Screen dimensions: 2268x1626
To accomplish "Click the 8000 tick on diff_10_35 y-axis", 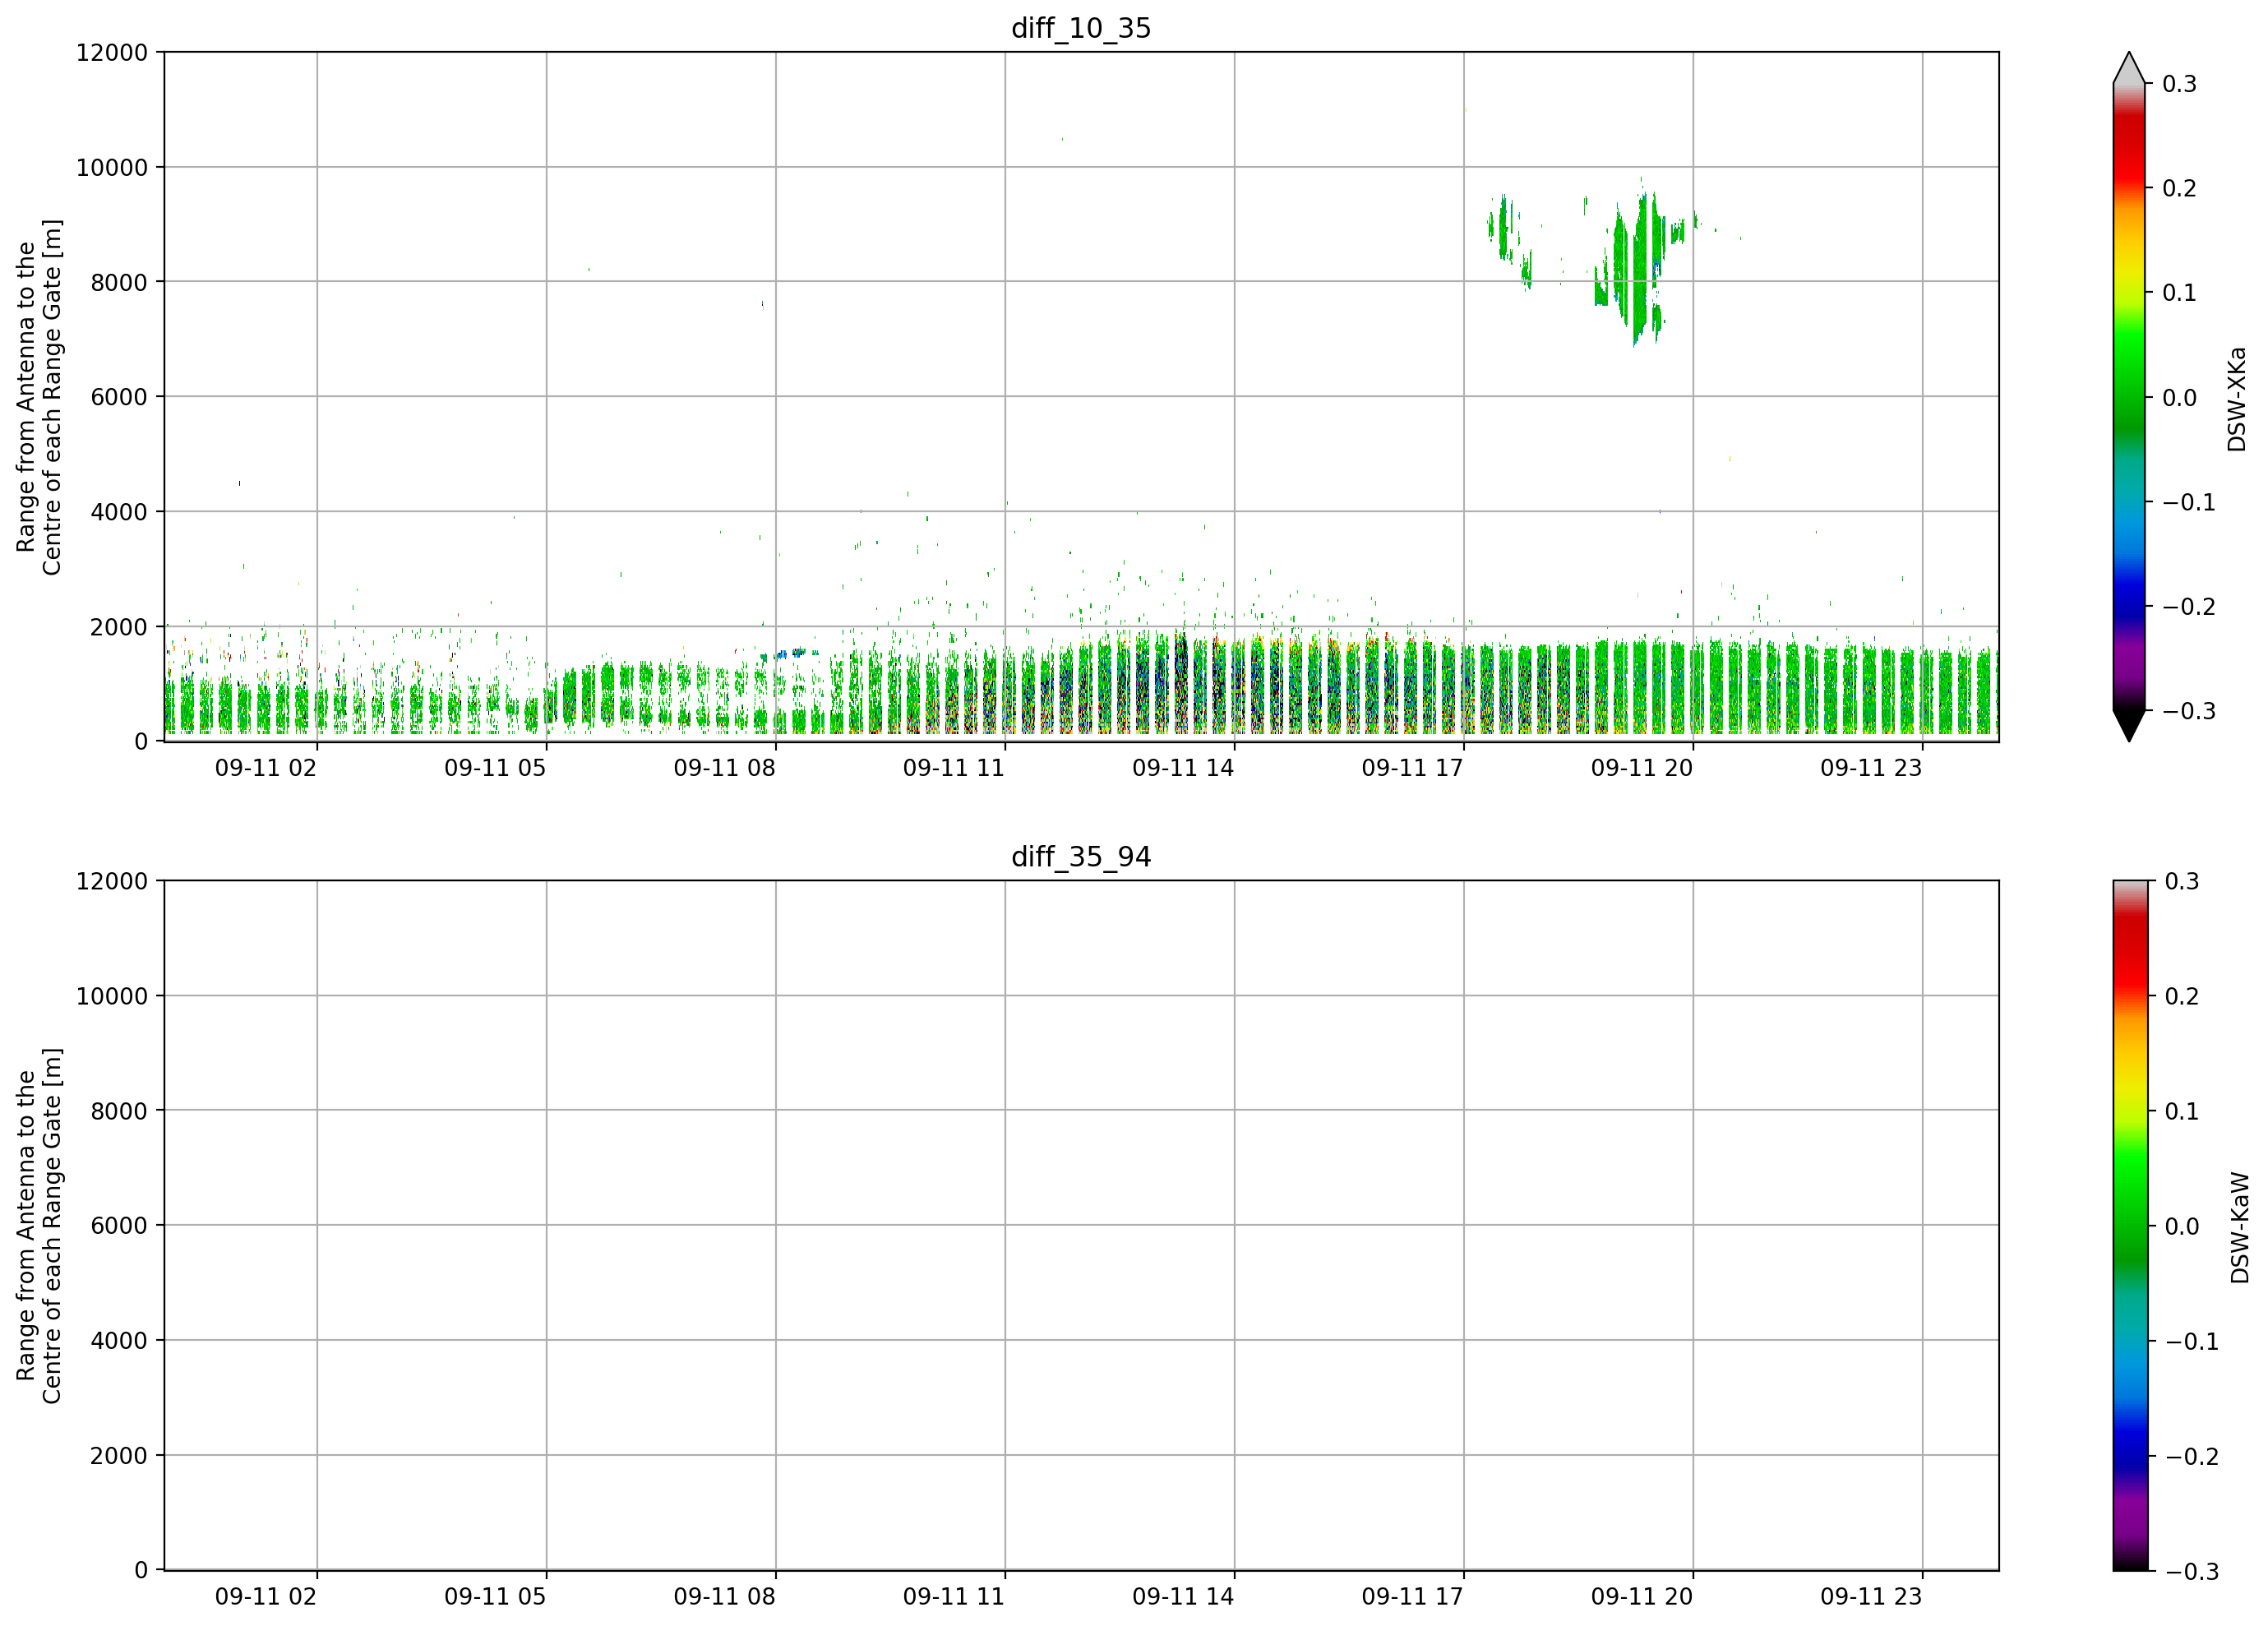I will coord(119,282).
